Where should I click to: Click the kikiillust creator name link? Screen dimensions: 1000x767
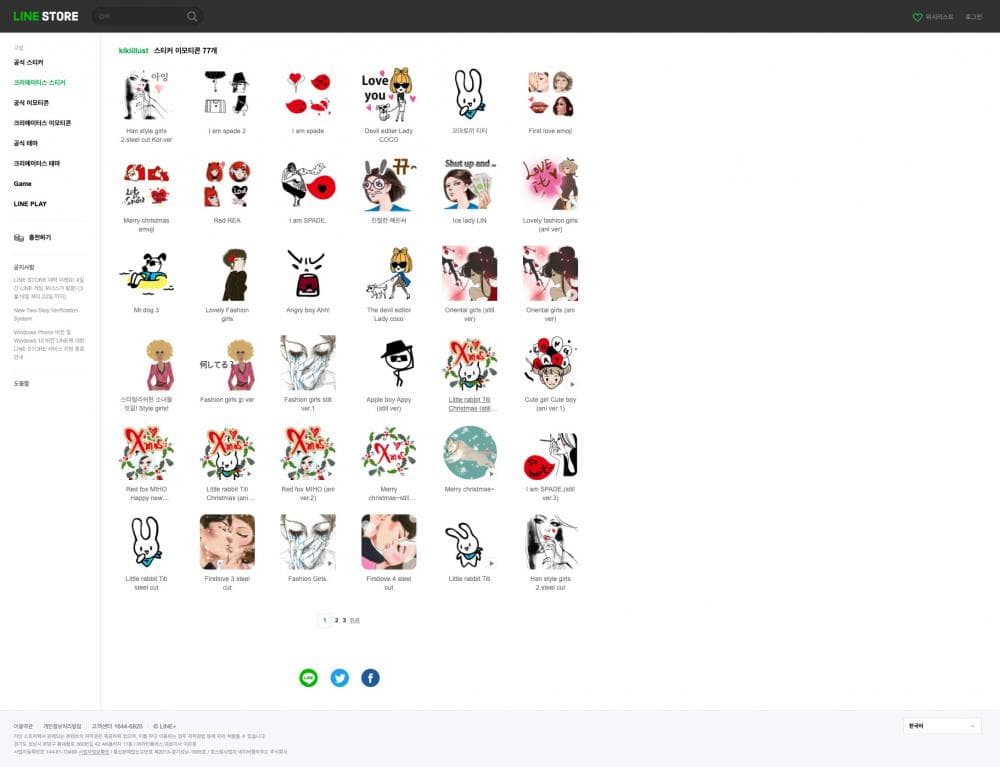click(133, 50)
